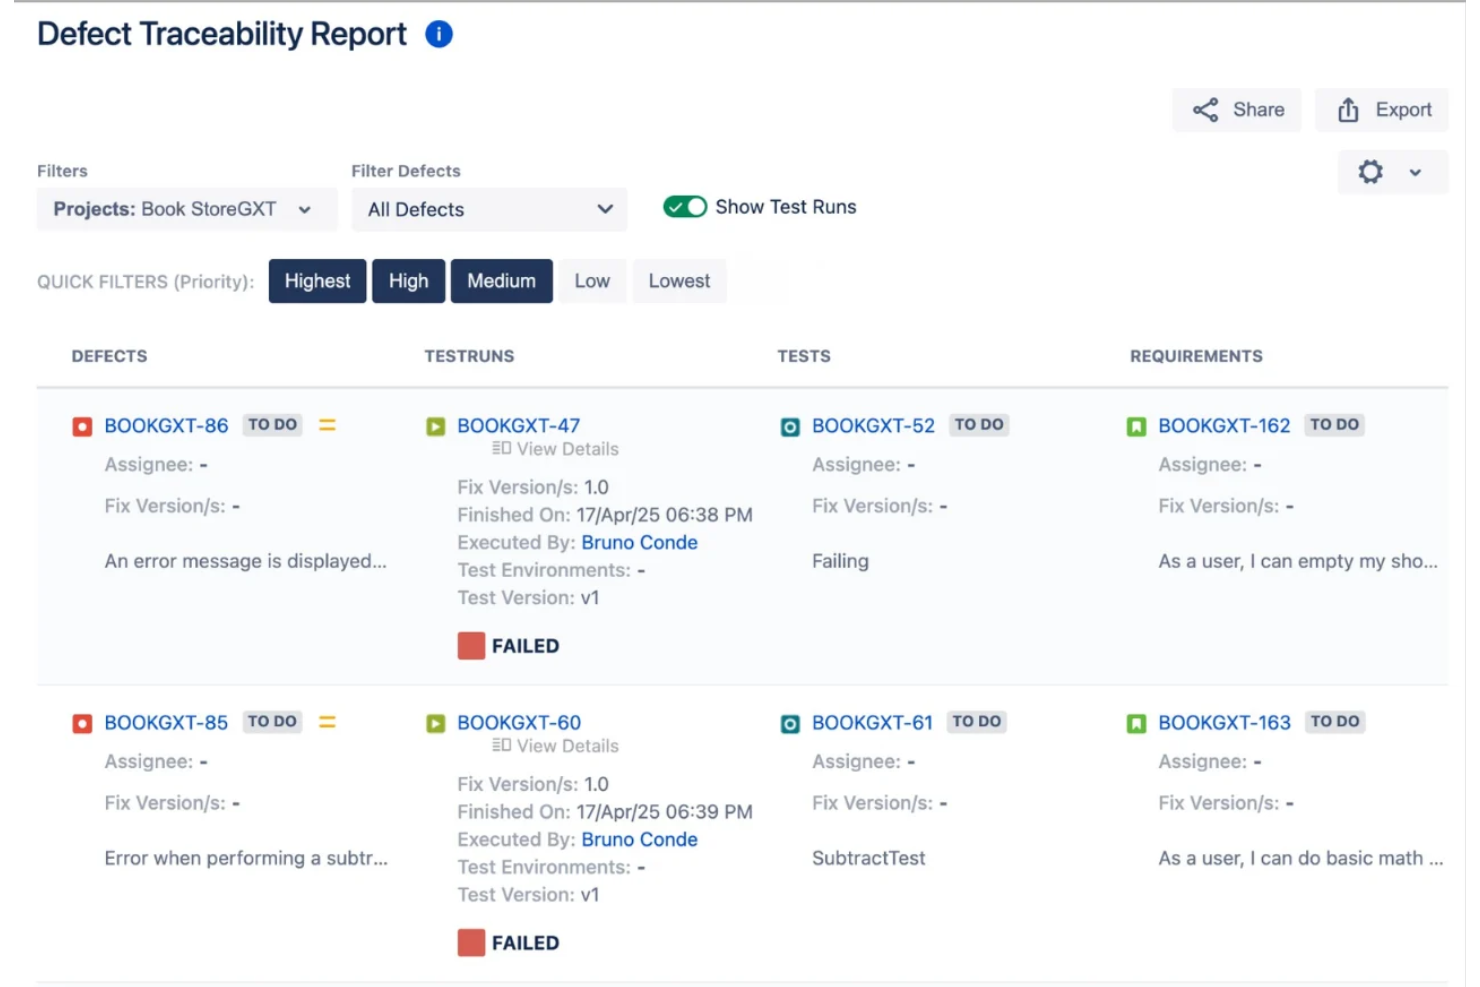The width and height of the screenshot is (1480, 987).
Task: Expand the chevron next to the gear icon
Action: [x=1416, y=172]
